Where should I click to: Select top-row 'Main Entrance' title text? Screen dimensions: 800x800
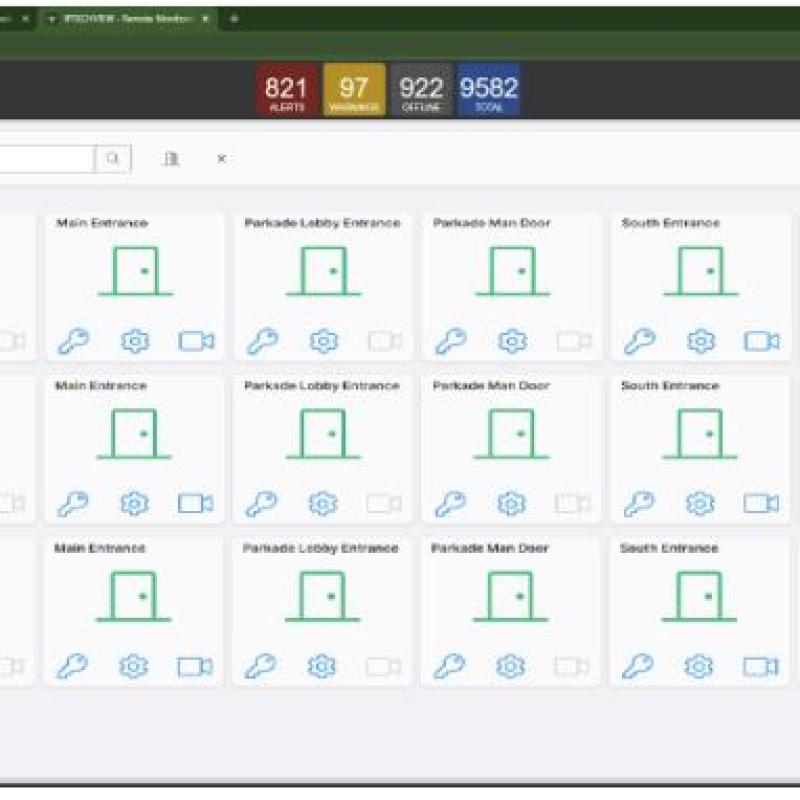pyautogui.click(x=102, y=223)
